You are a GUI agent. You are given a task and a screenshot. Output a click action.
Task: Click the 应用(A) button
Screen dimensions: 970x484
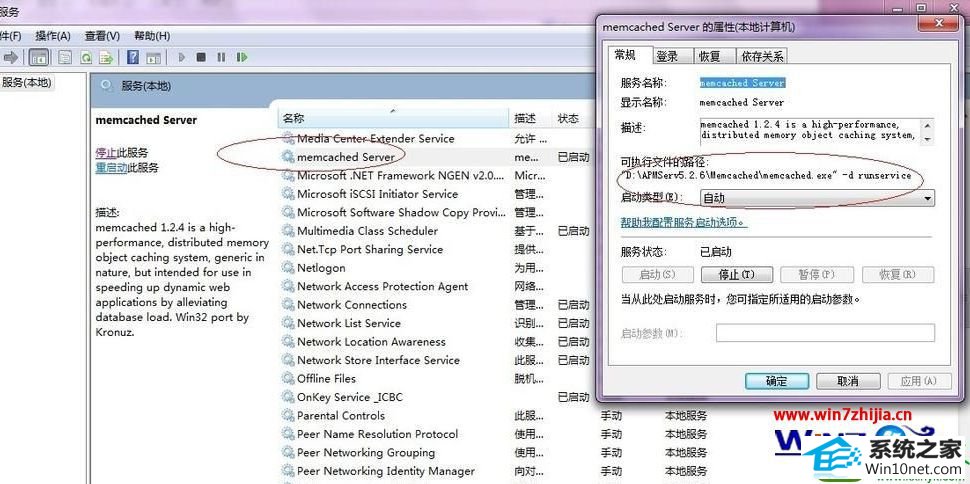pyautogui.click(x=918, y=381)
